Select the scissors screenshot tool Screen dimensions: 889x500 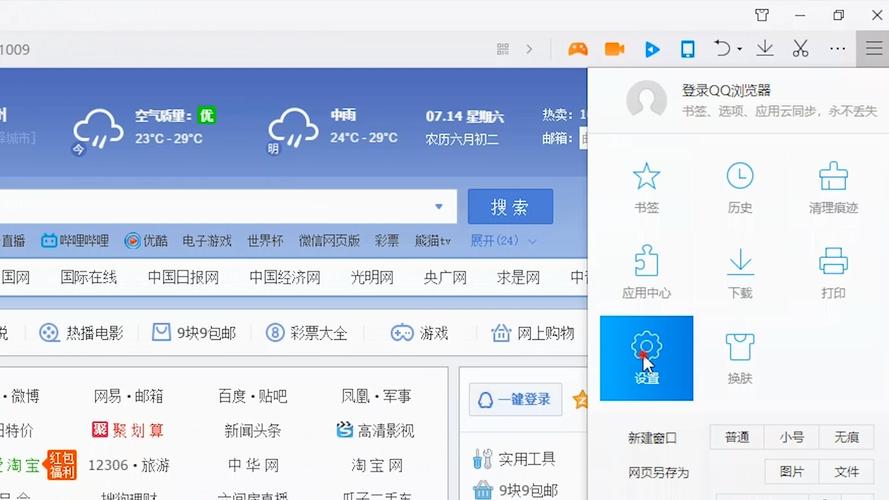pyautogui.click(x=801, y=49)
